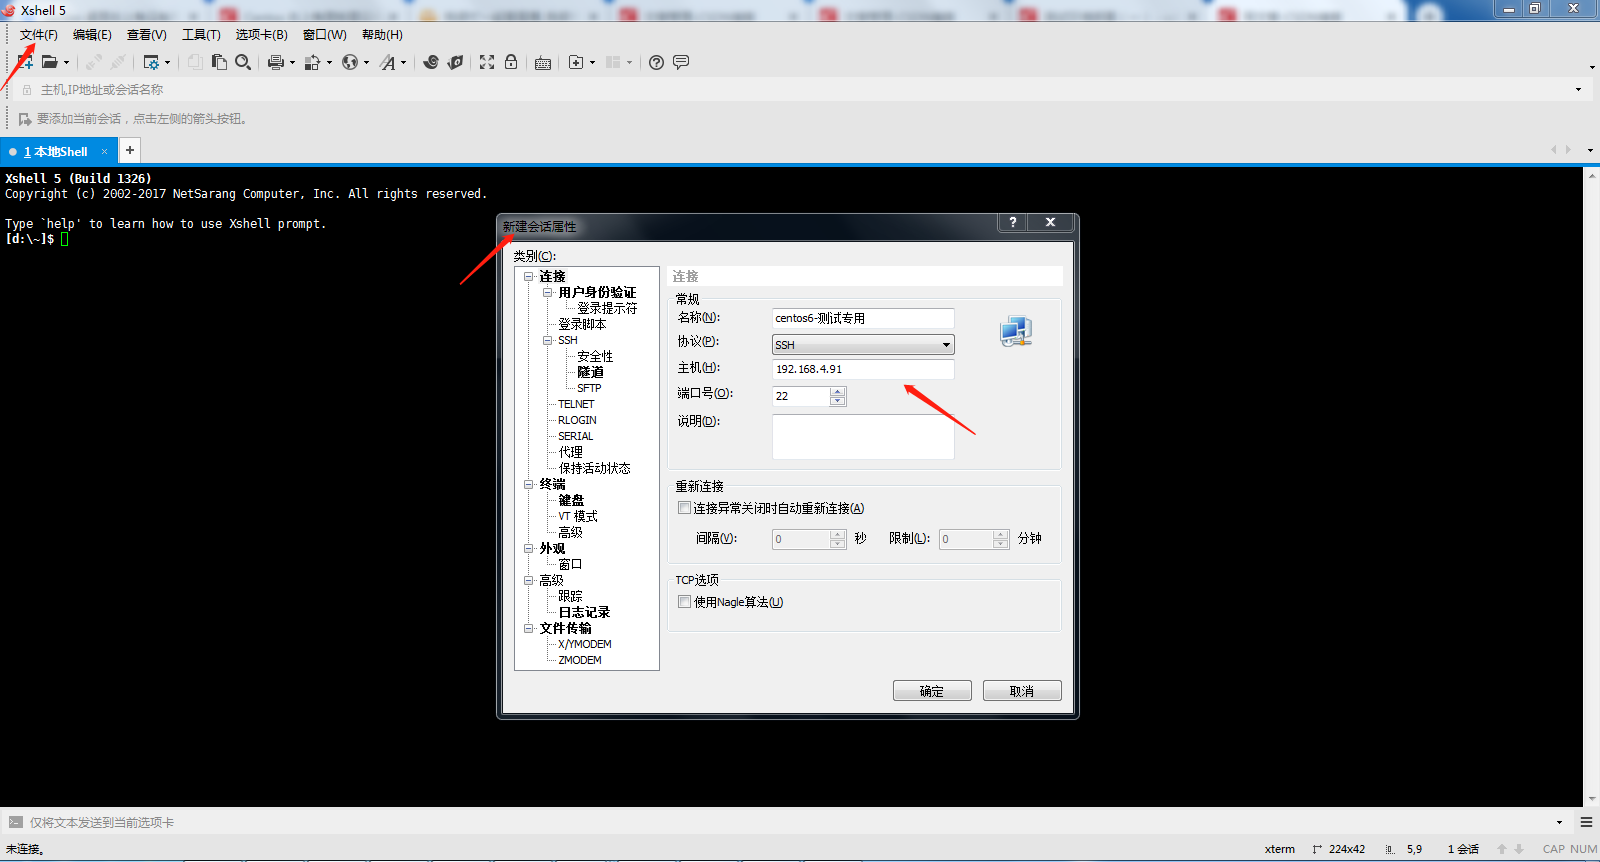
Task: Open the address bar dropdown arrow
Action: coord(1579,90)
